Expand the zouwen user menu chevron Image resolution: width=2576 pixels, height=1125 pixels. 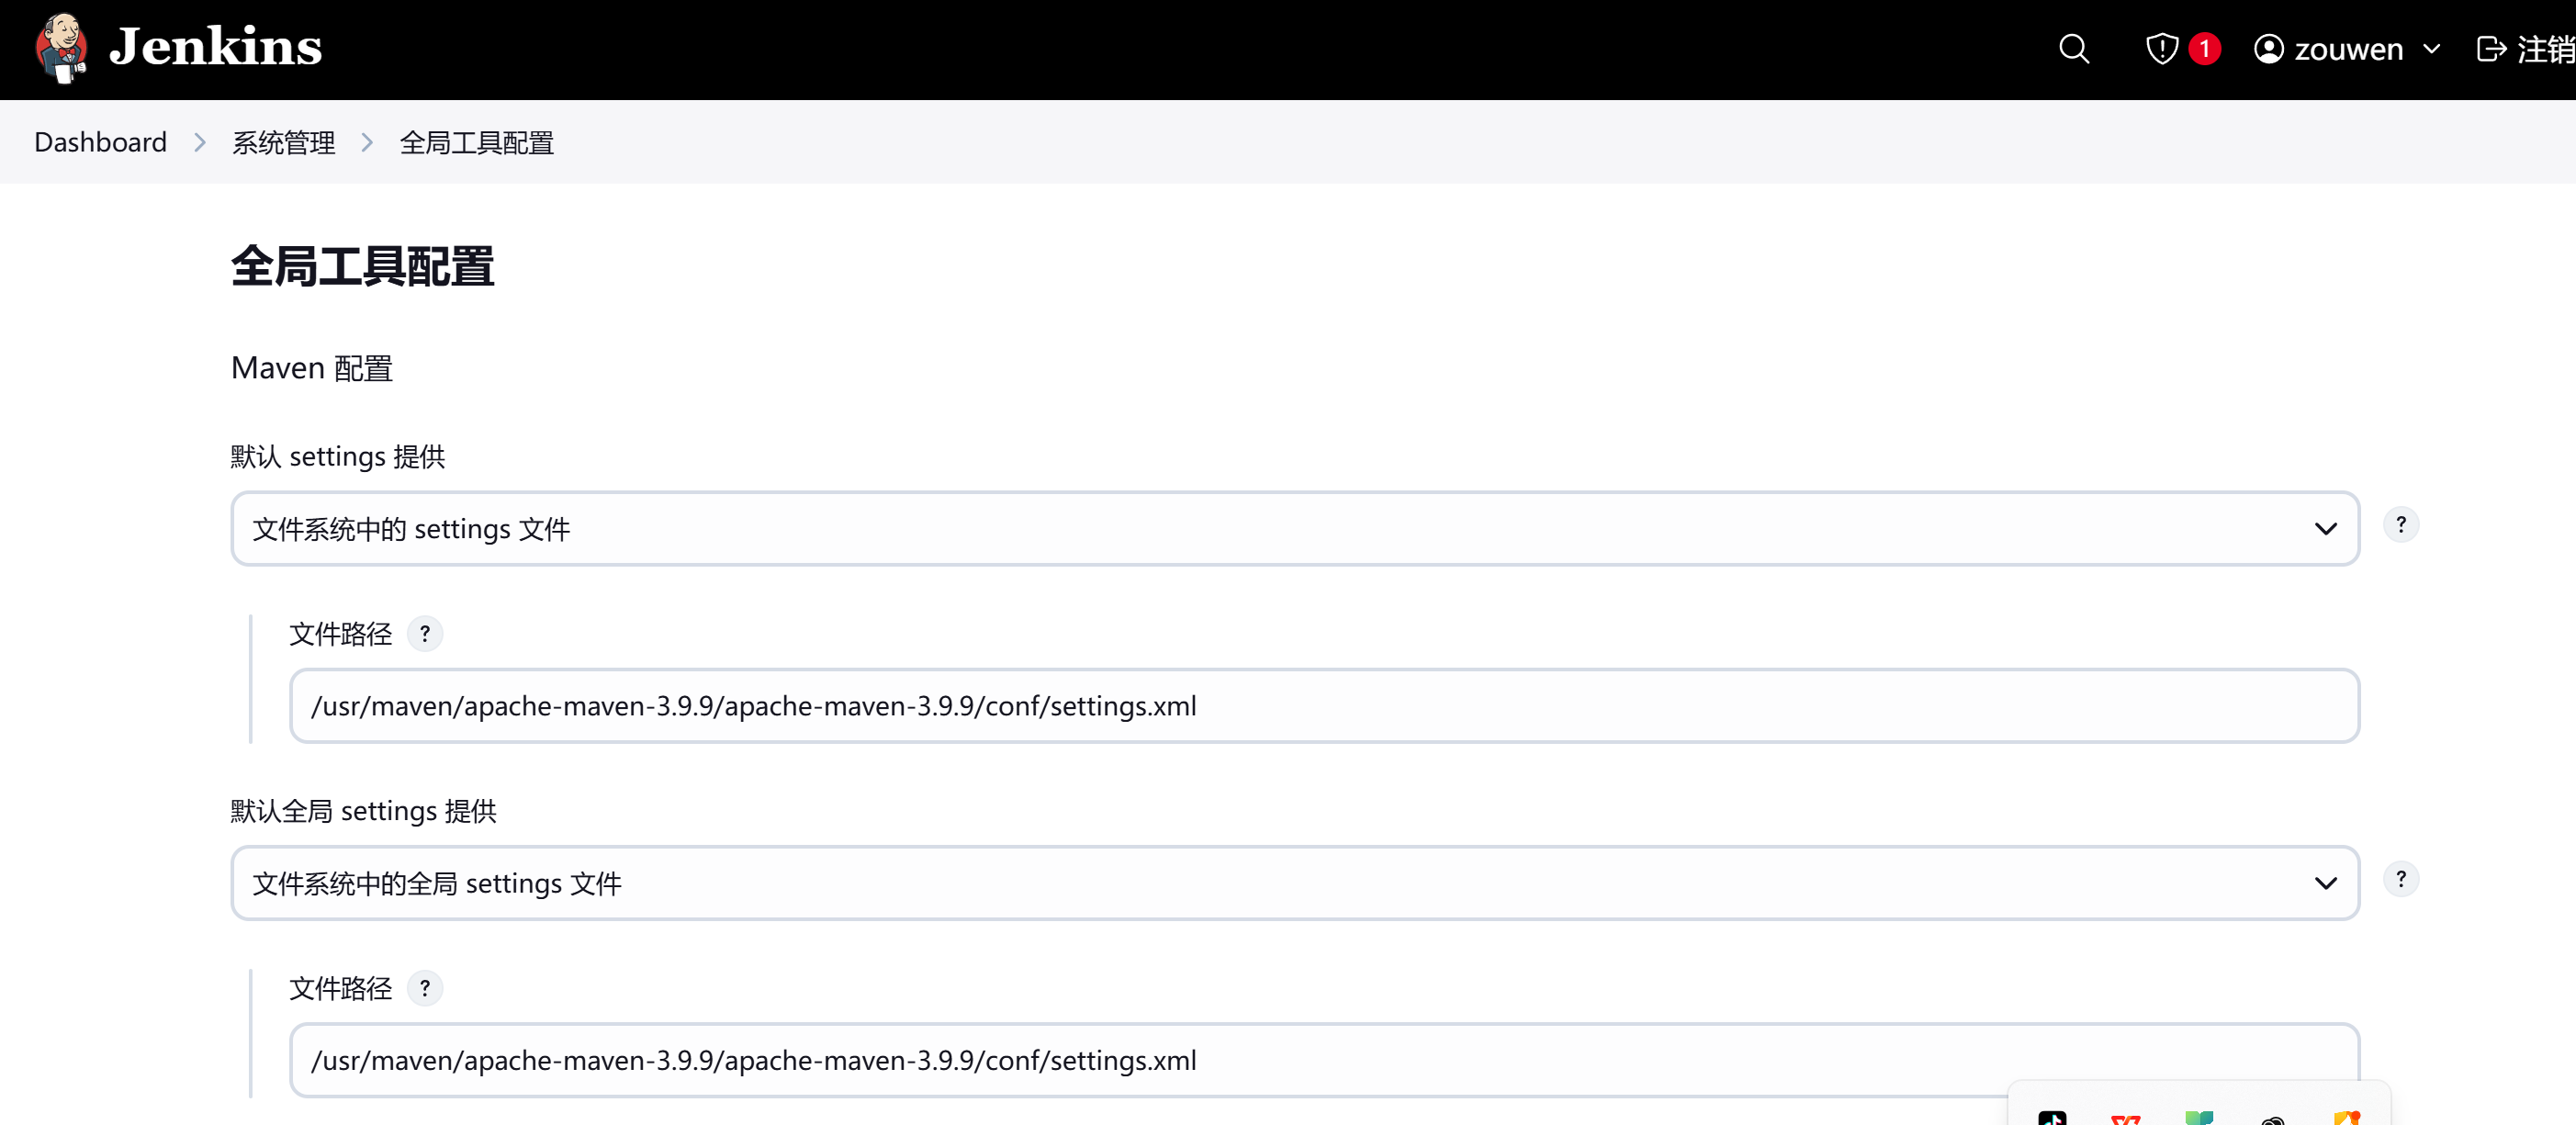tap(2432, 49)
